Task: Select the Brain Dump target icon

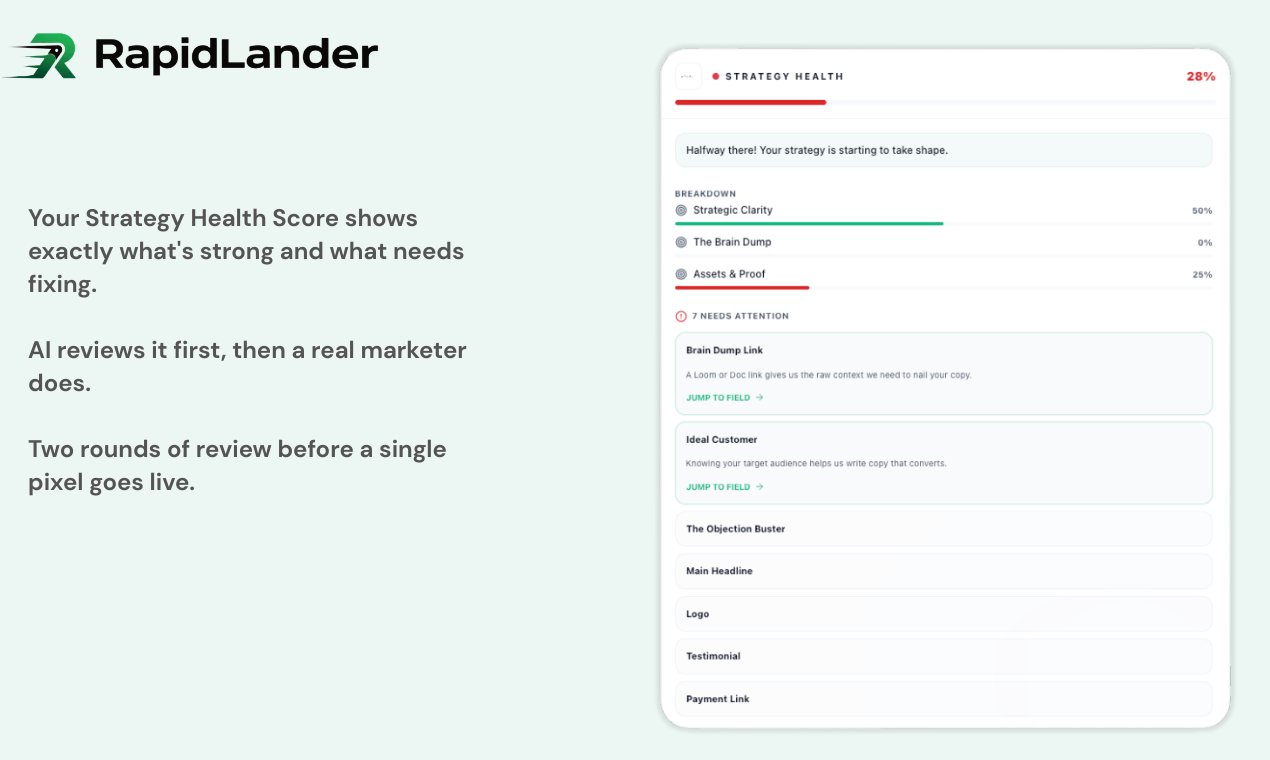Action: pyautogui.click(x=682, y=242)
